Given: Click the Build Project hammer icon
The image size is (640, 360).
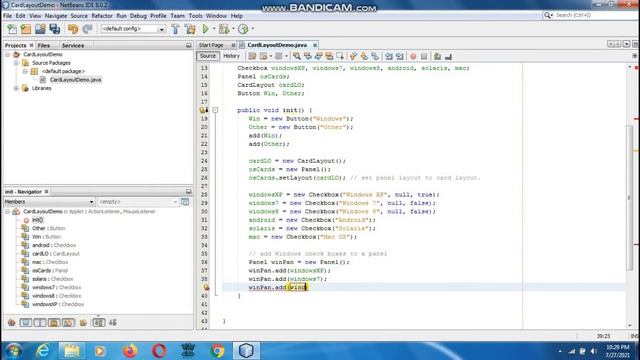Looking at the screenshot, I should point(175,29).
